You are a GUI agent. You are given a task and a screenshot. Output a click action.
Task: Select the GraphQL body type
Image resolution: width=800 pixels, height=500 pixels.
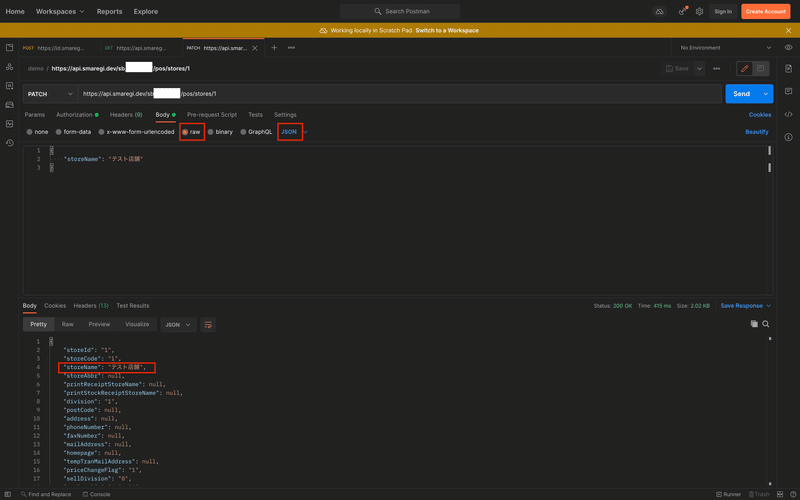(x=256, y=132)
